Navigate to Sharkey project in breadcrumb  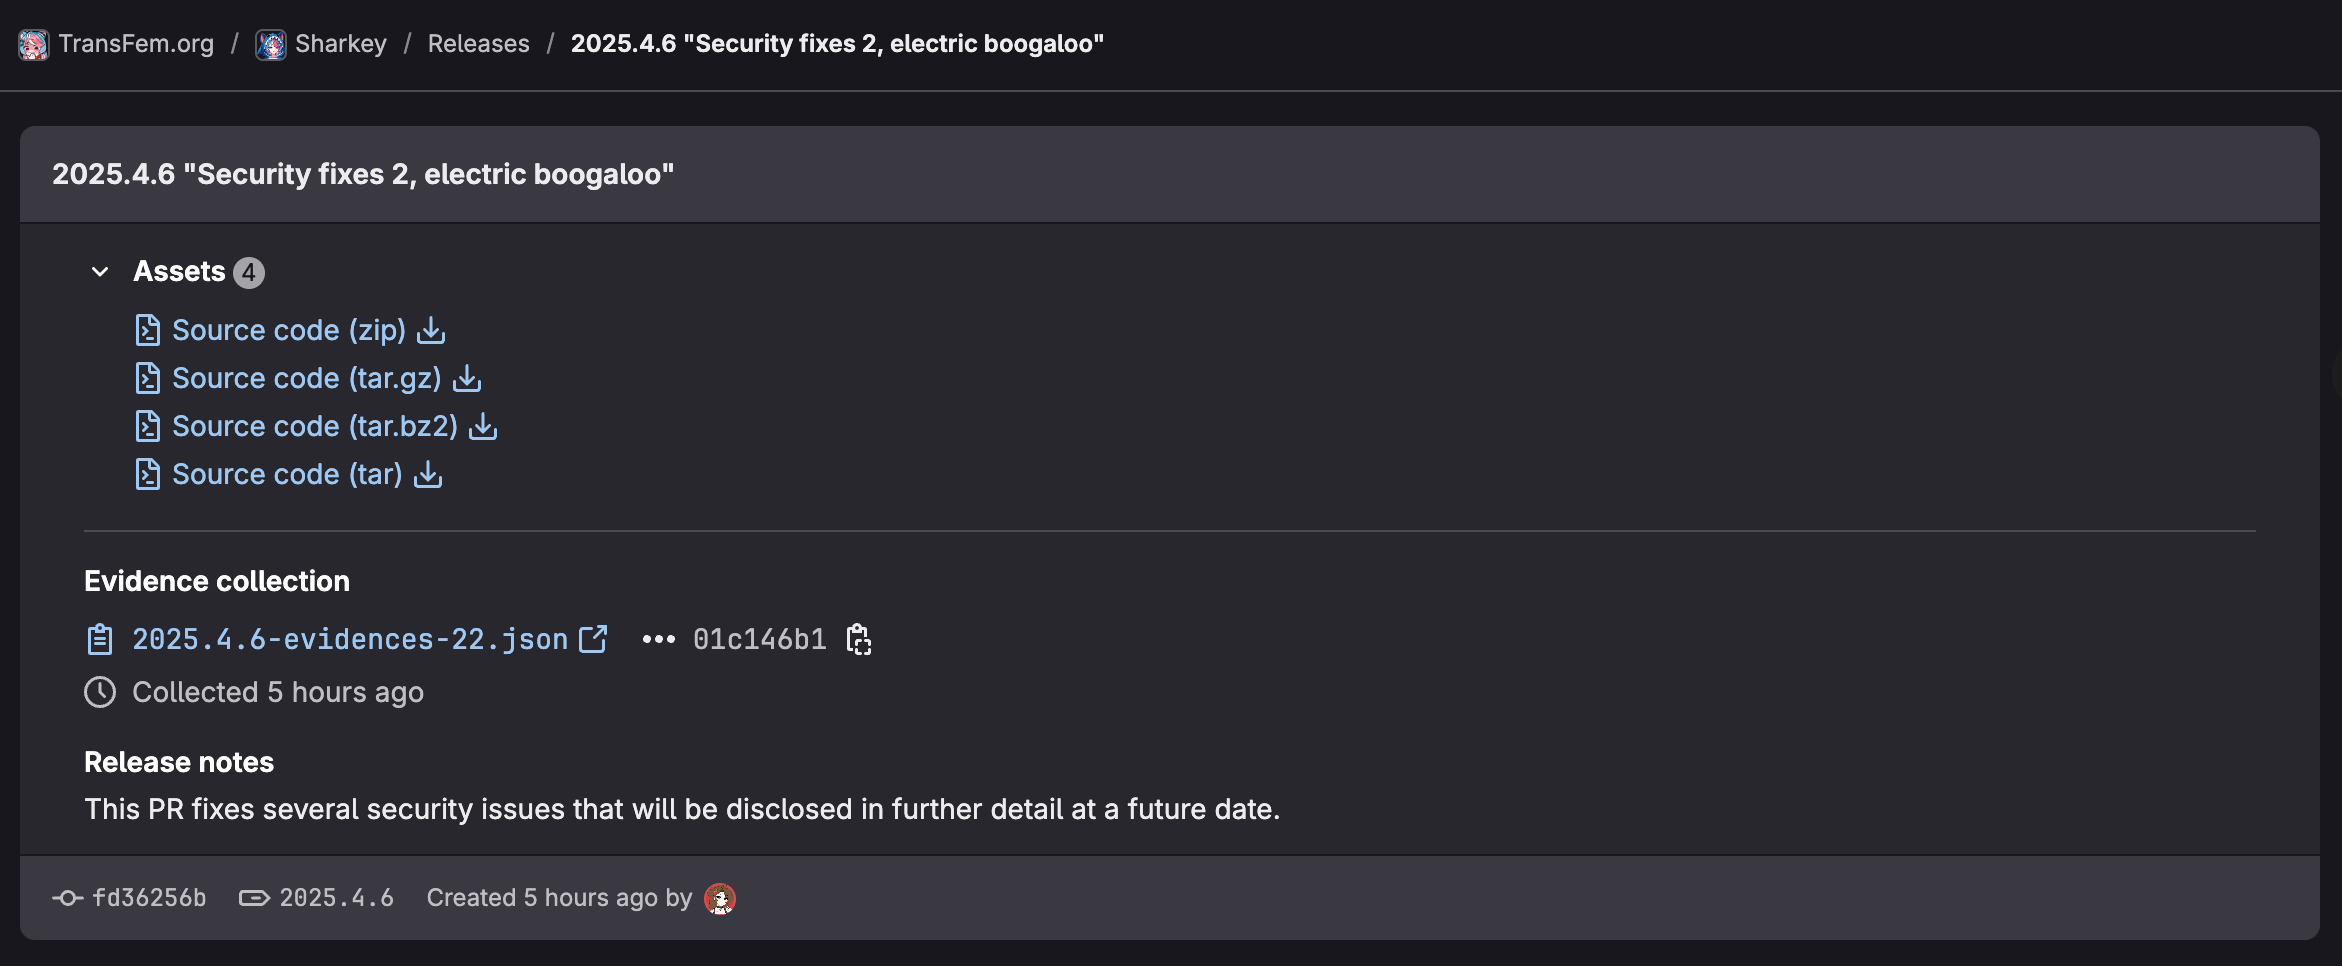pos(340,44)
